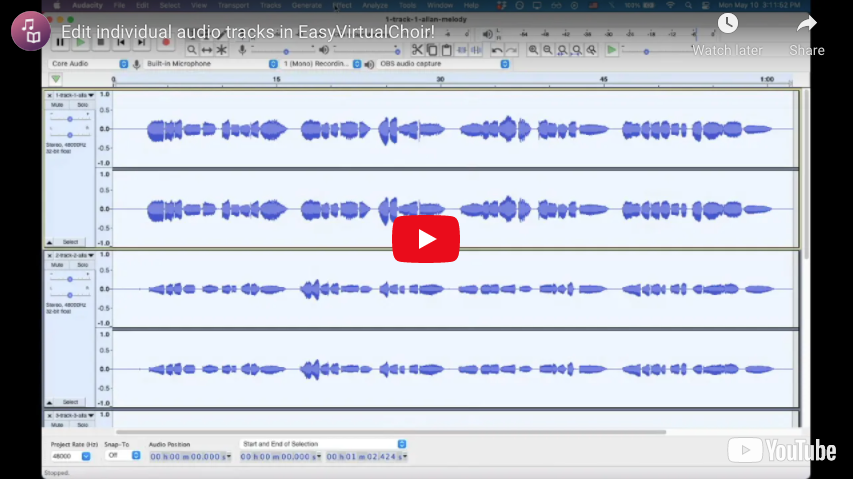Click the Cut scissors icon
This screenshot has height=479, width=853.
pos(417,50)
